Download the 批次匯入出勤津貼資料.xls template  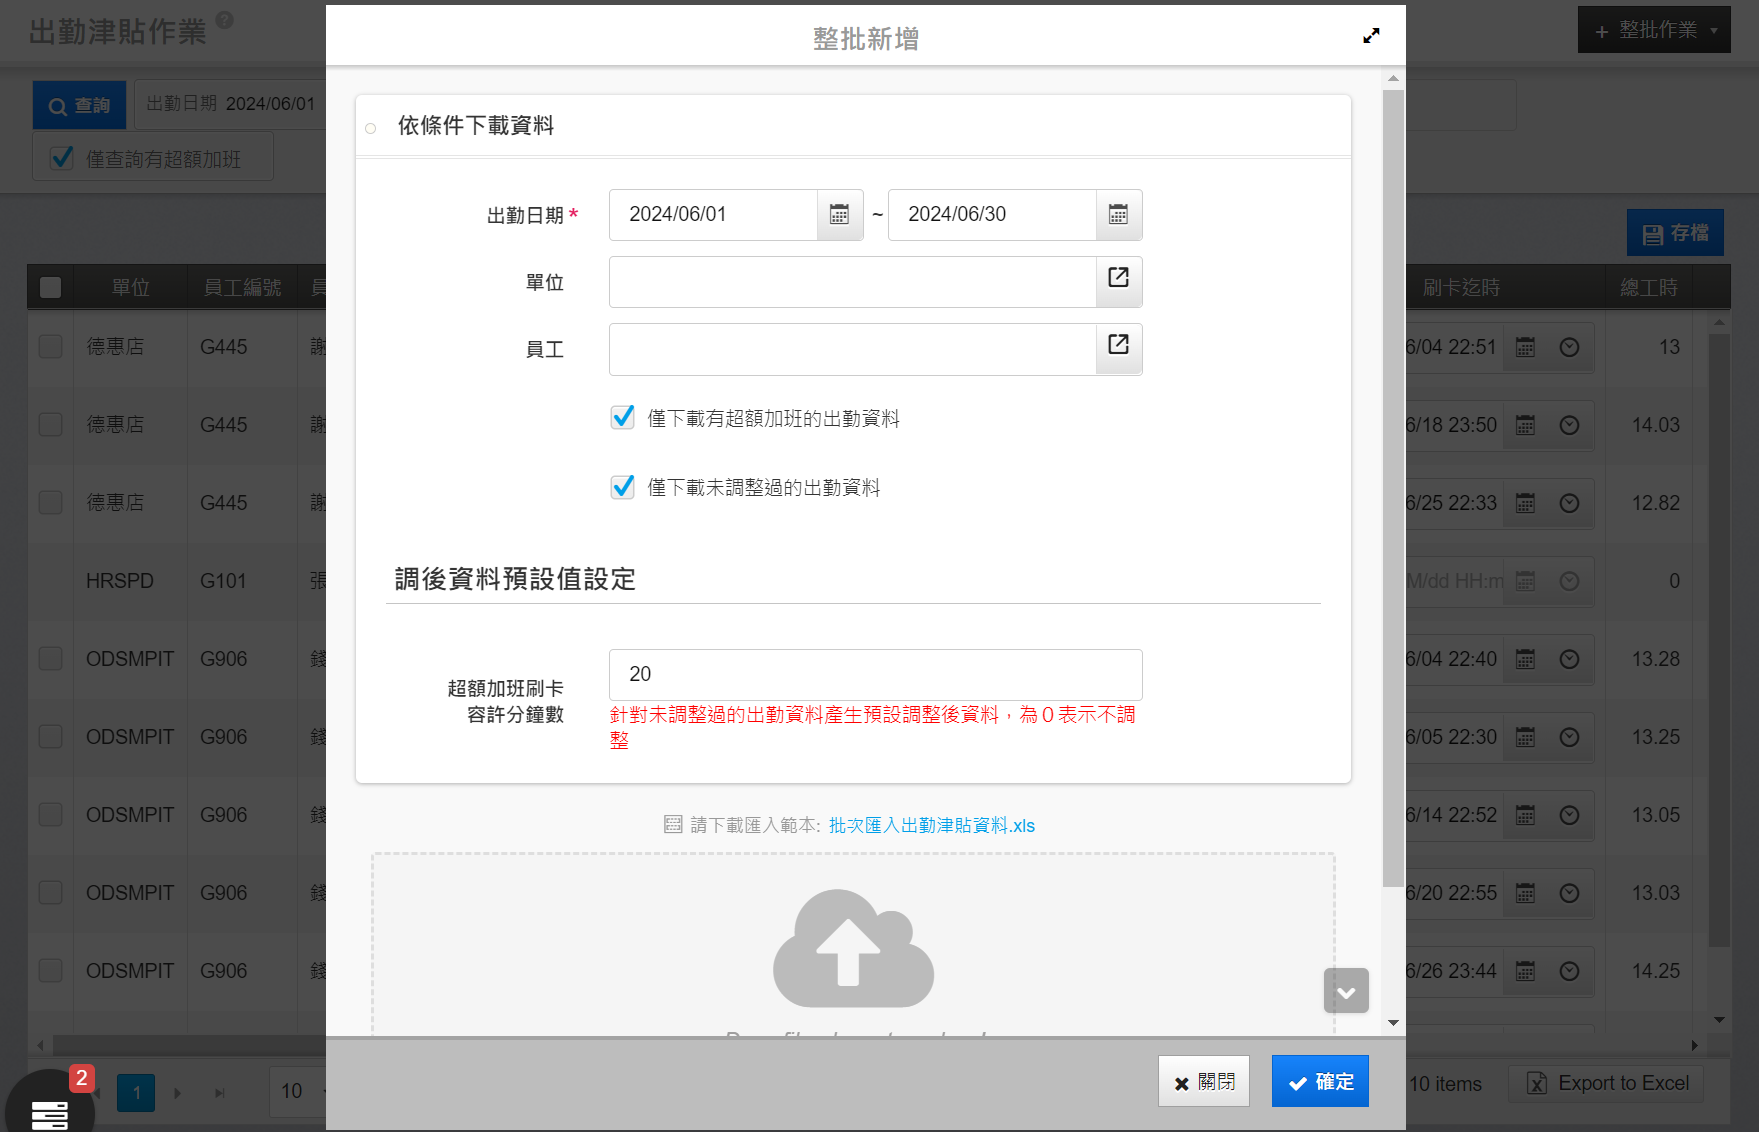tap(931, 826)
